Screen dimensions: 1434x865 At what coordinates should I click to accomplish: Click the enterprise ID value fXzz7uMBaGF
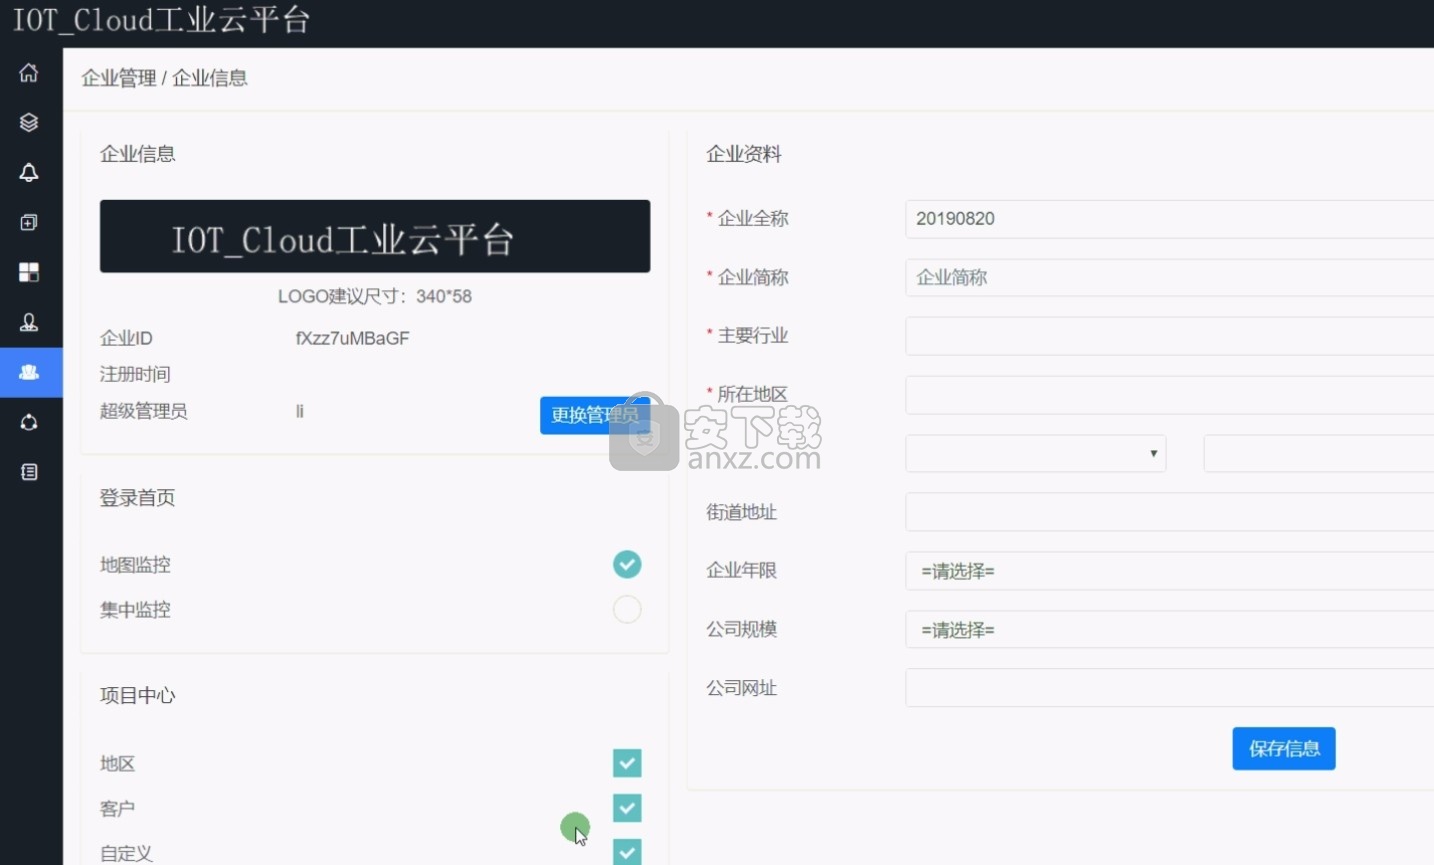coord(353,338)
